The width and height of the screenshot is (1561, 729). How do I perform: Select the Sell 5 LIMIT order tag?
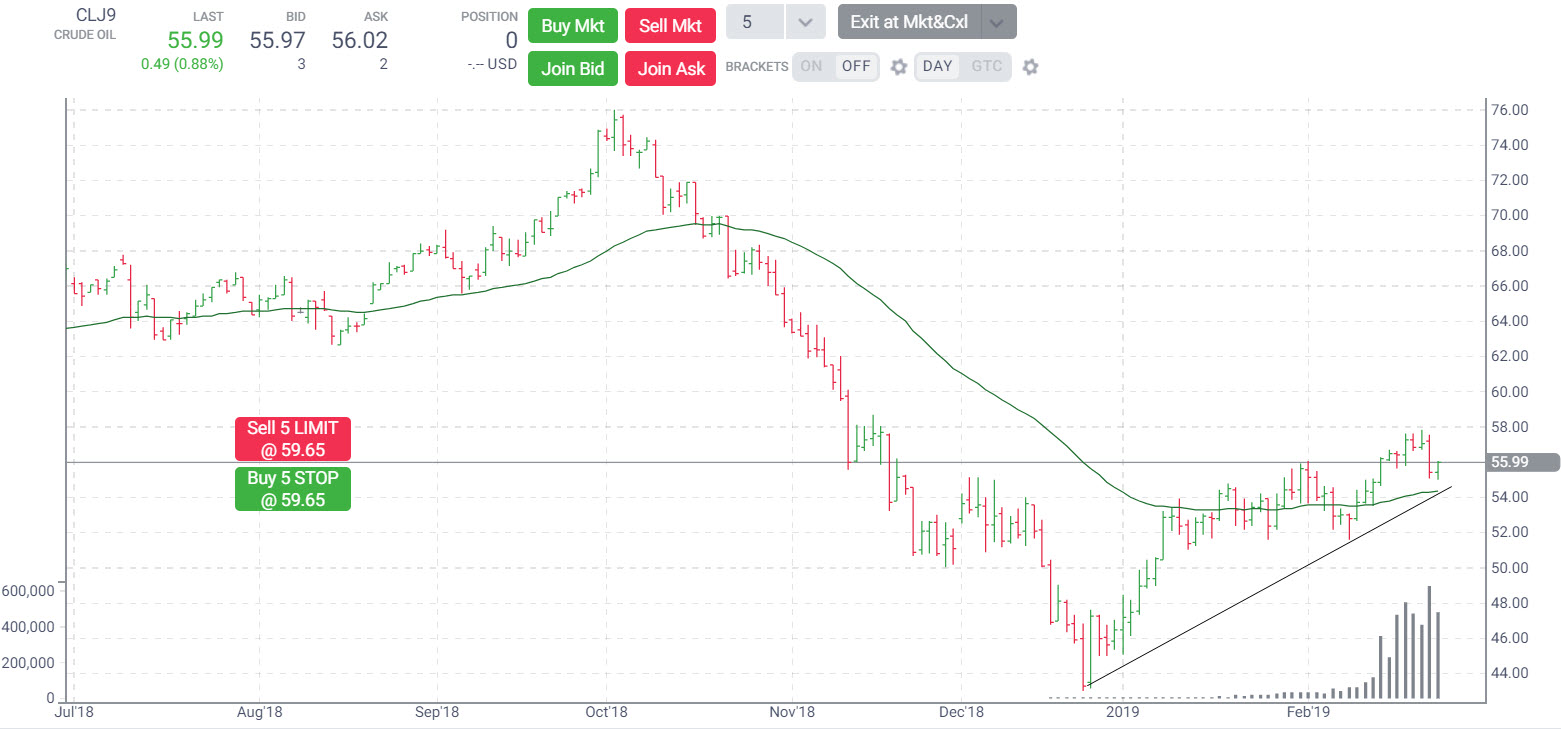[x=292, y=438]
